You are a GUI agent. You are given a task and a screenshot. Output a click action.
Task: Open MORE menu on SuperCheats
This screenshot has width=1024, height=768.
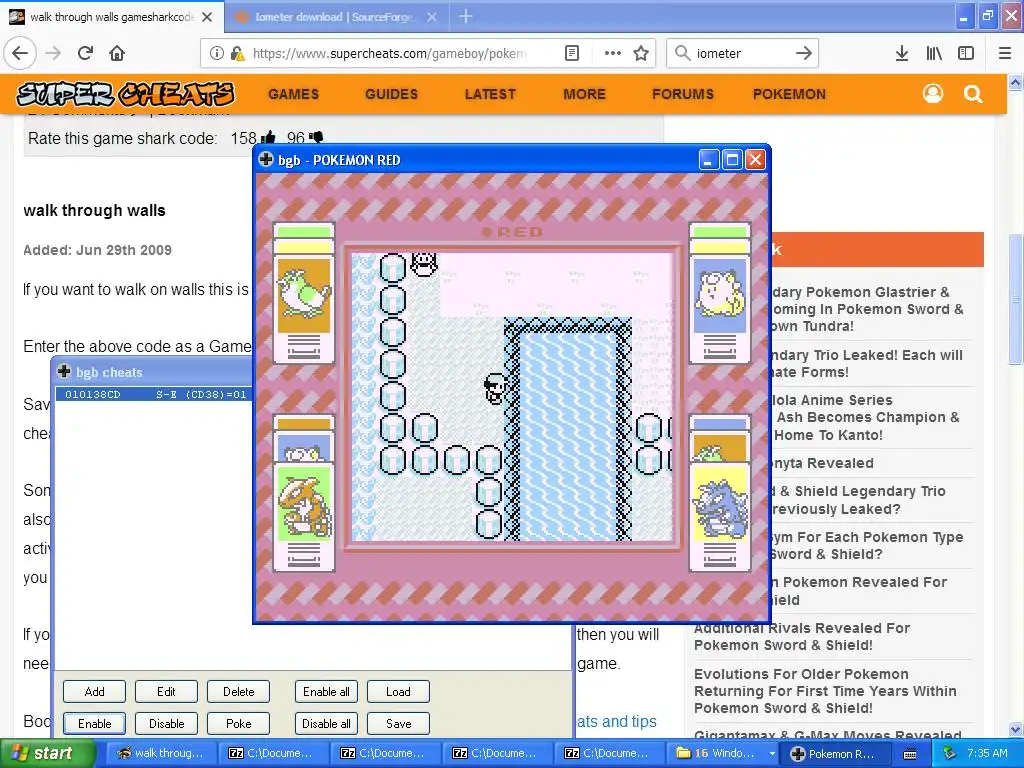coord(584,94)
